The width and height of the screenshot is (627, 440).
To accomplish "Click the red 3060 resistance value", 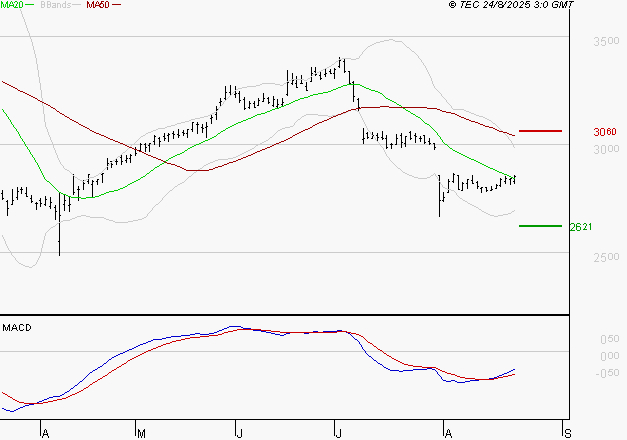I will pyautogui.click(x=605, y=132).
